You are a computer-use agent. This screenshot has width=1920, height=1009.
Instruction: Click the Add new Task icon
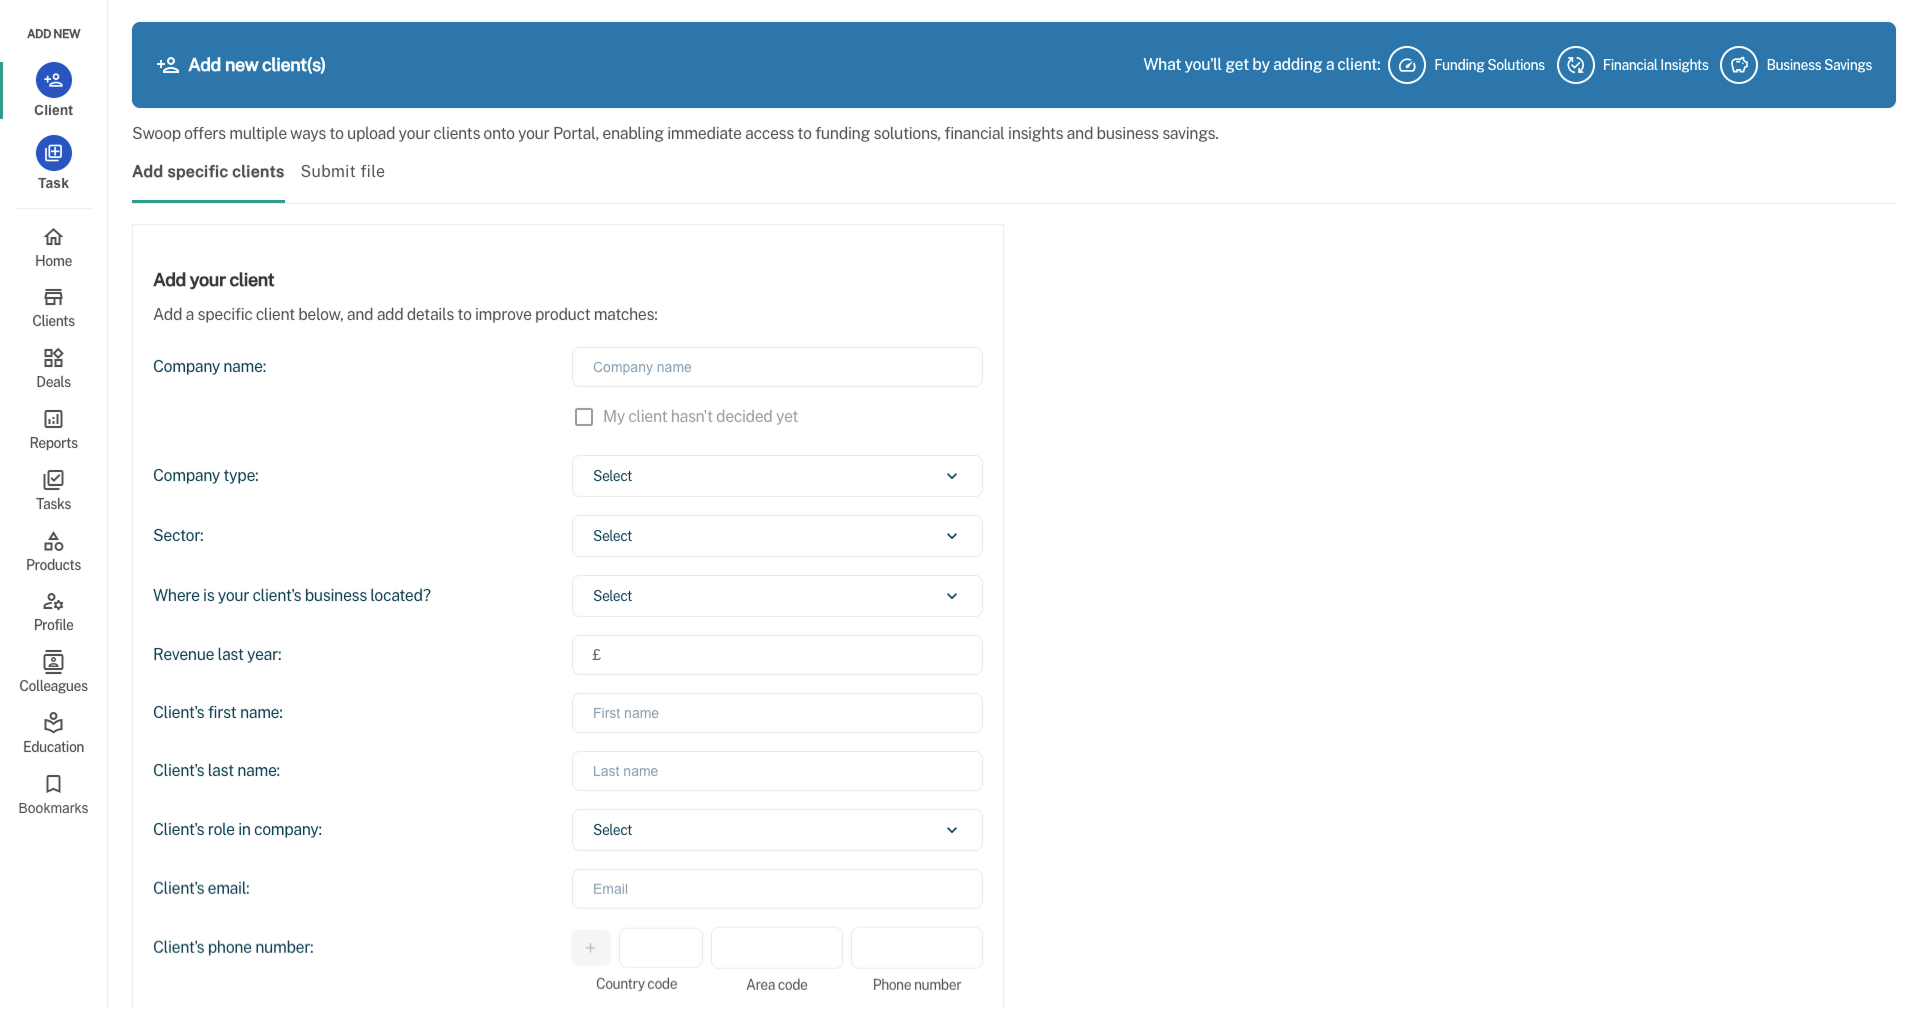(x=53, y=153)
